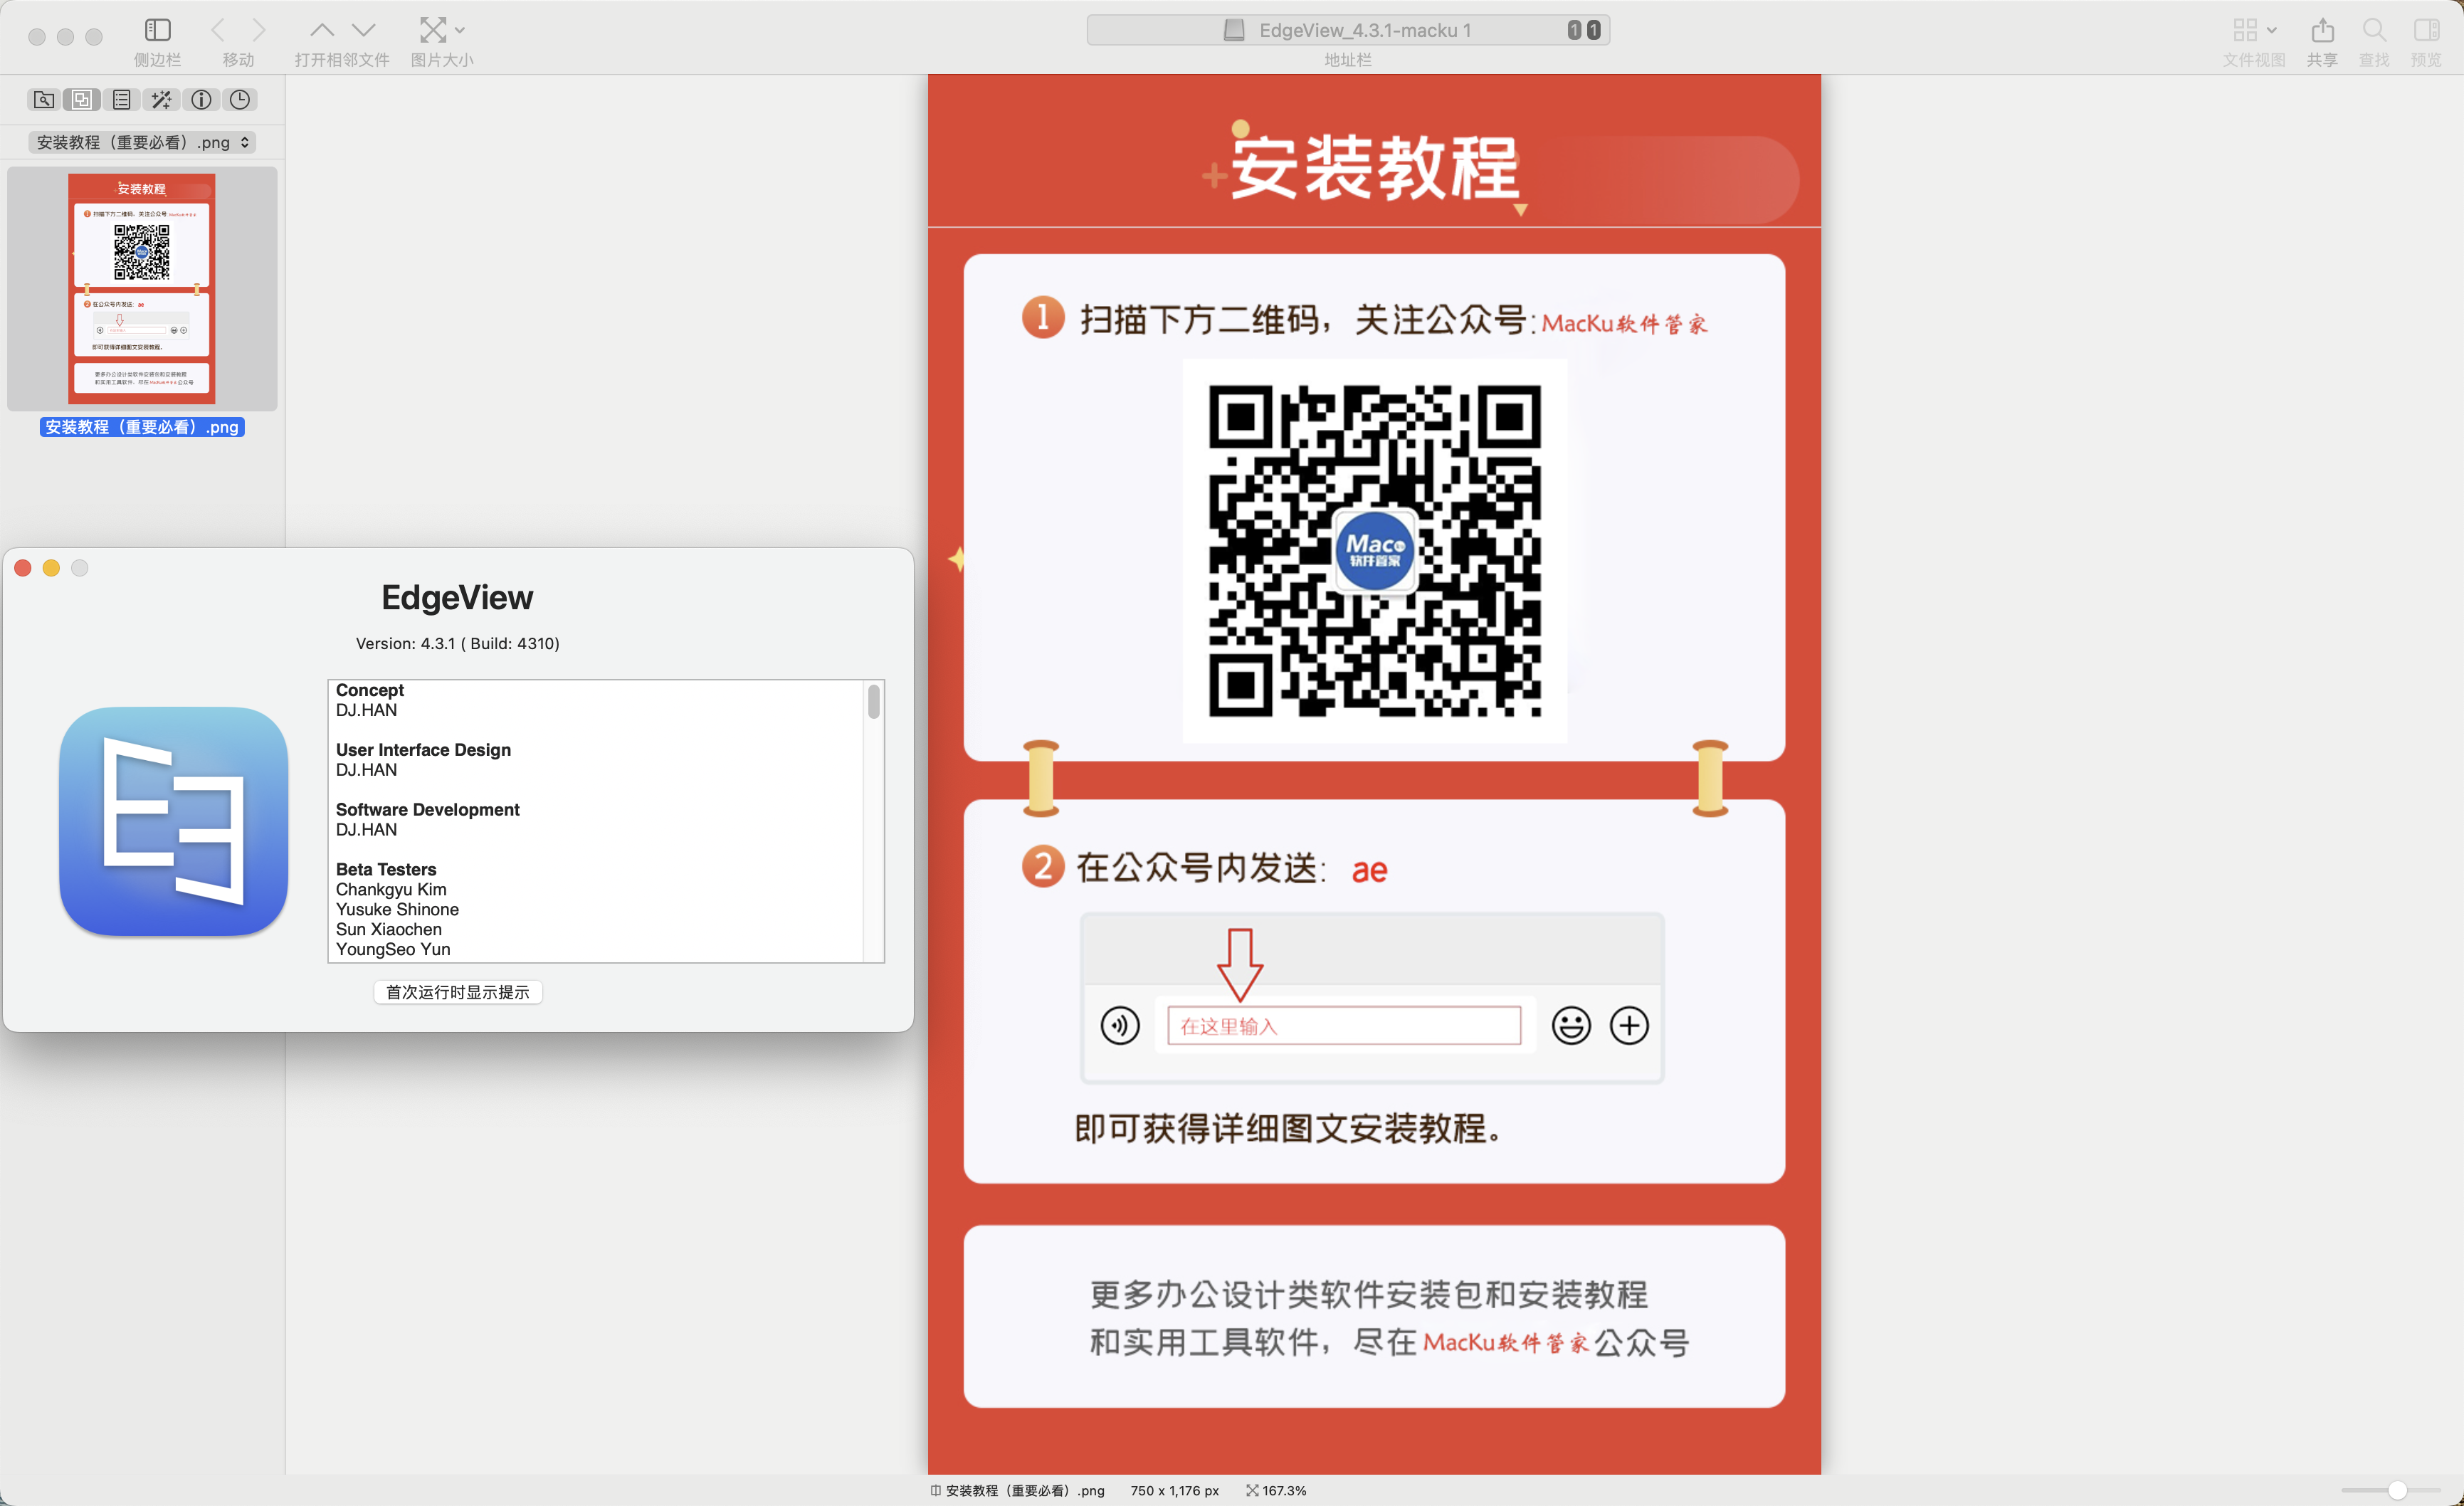Click the 图片大小 fit-to-size arrows icon
Viewport: 2464px width, 1506px height.
pyautogui.click(x=433, y=30)
